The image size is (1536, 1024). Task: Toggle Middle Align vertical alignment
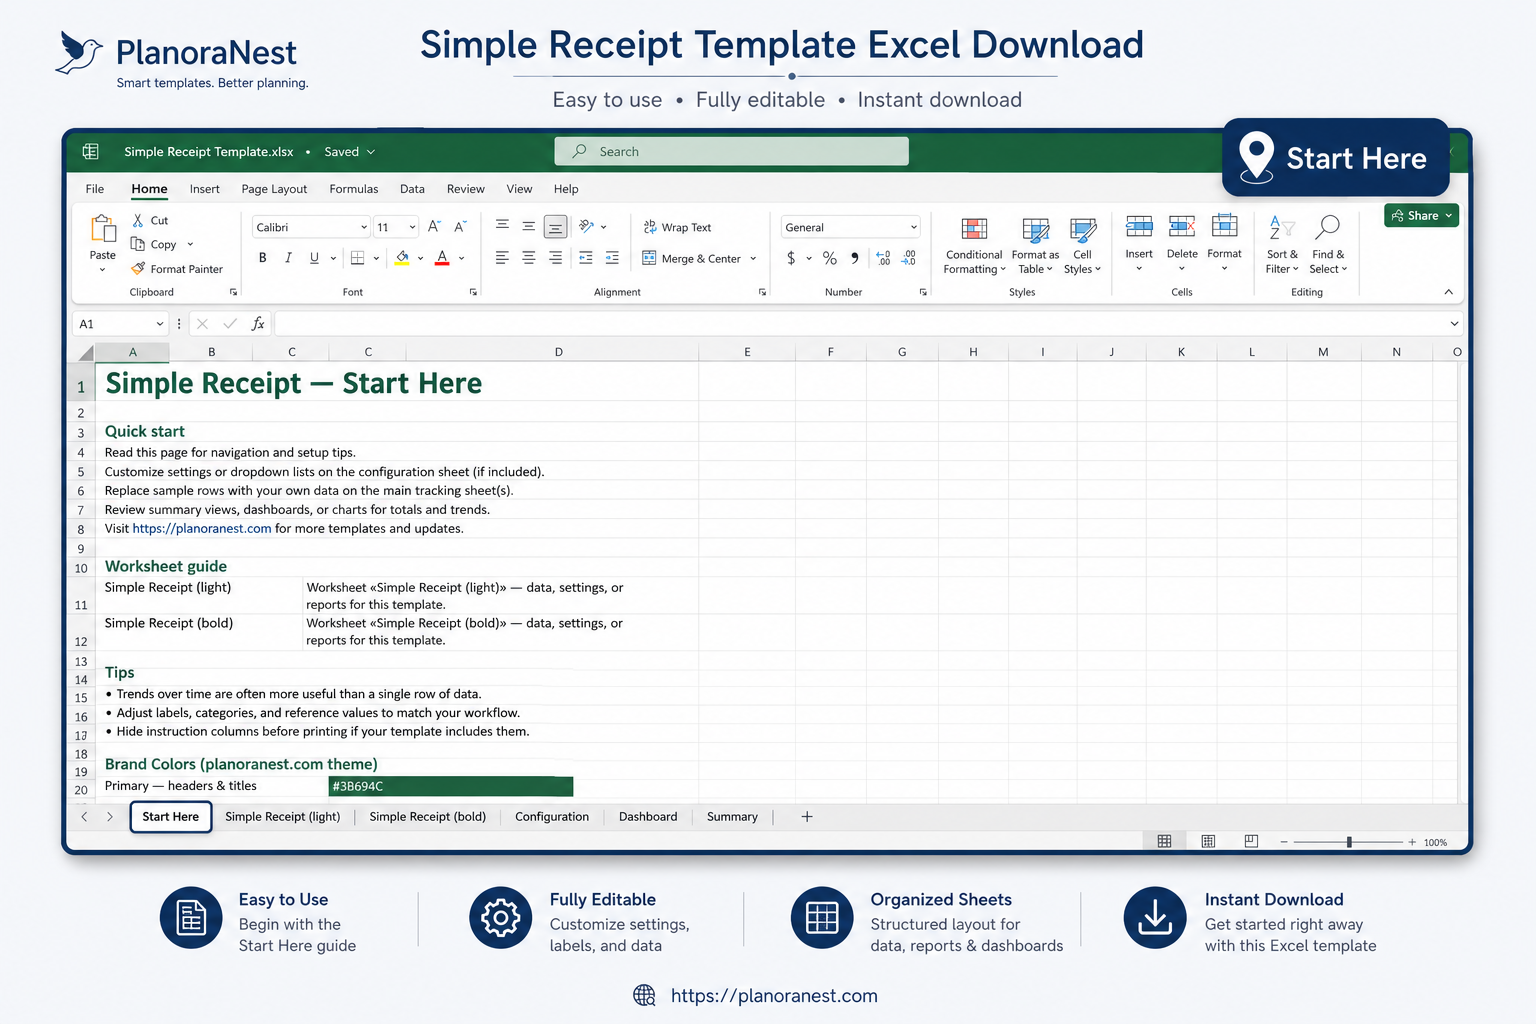pyautogui.click(x=528, y=226)
